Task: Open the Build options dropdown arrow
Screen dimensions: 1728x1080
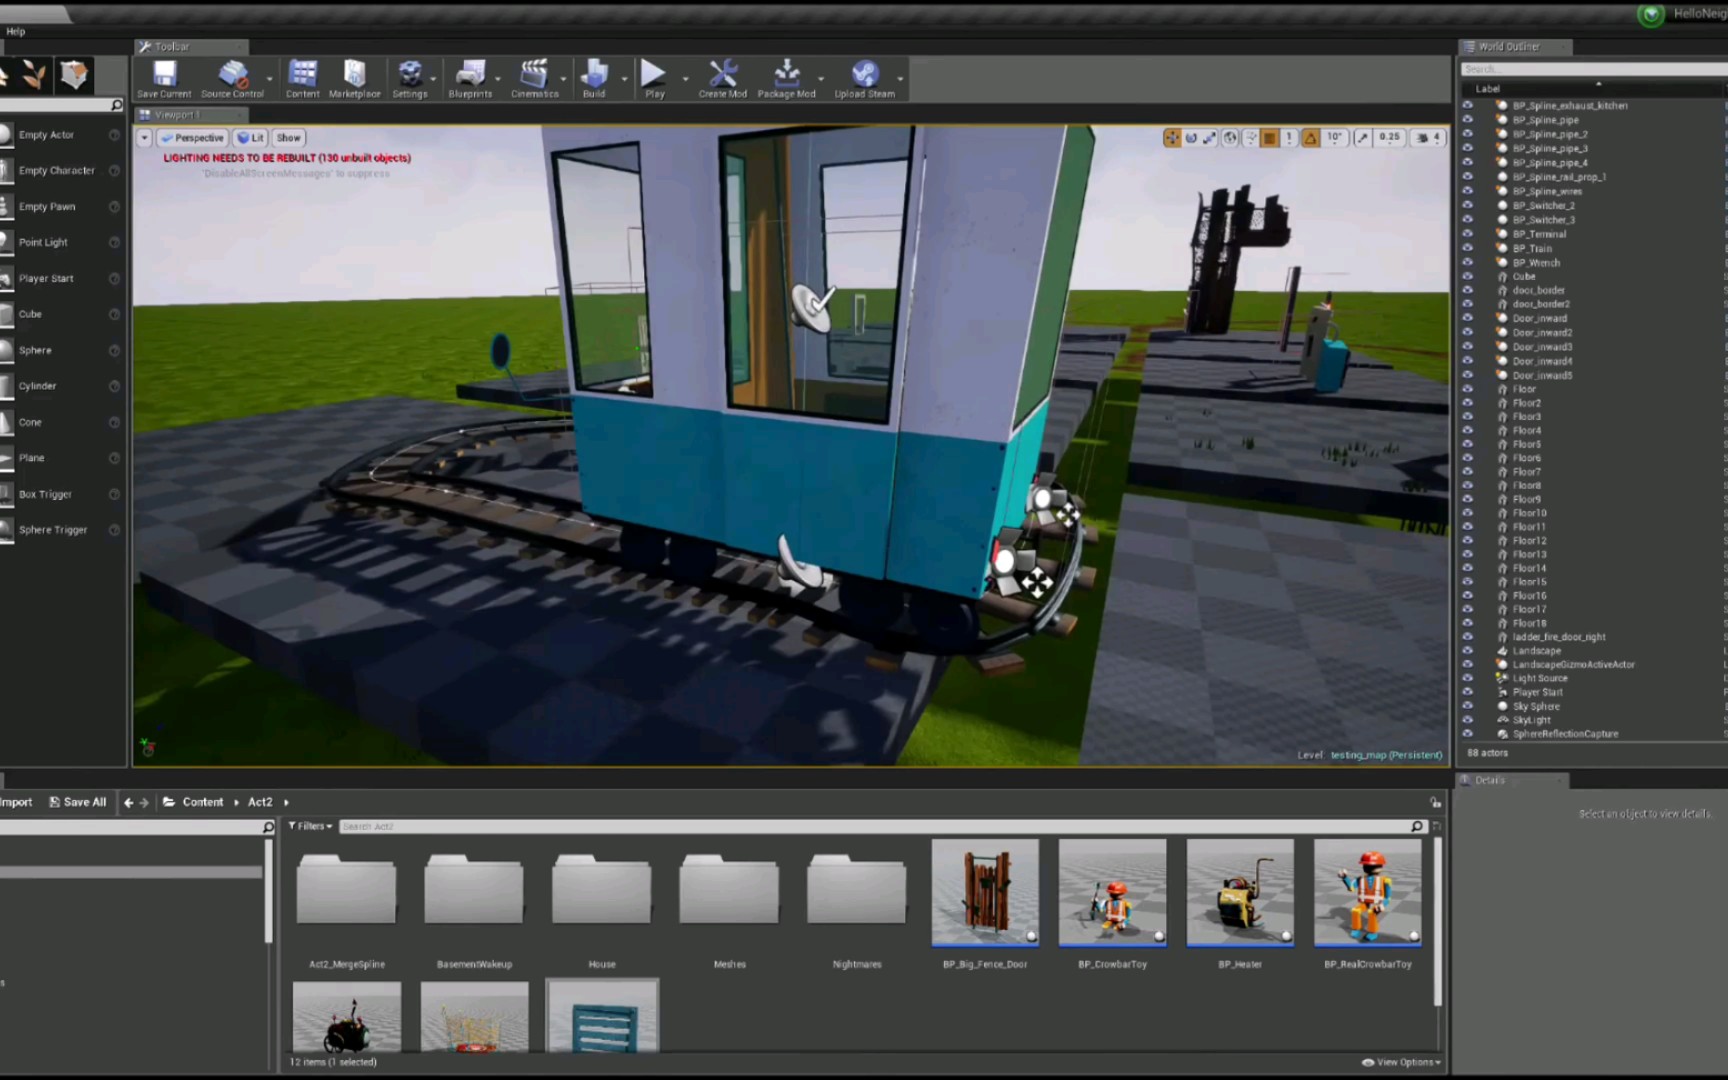Action: pos(624,78)
